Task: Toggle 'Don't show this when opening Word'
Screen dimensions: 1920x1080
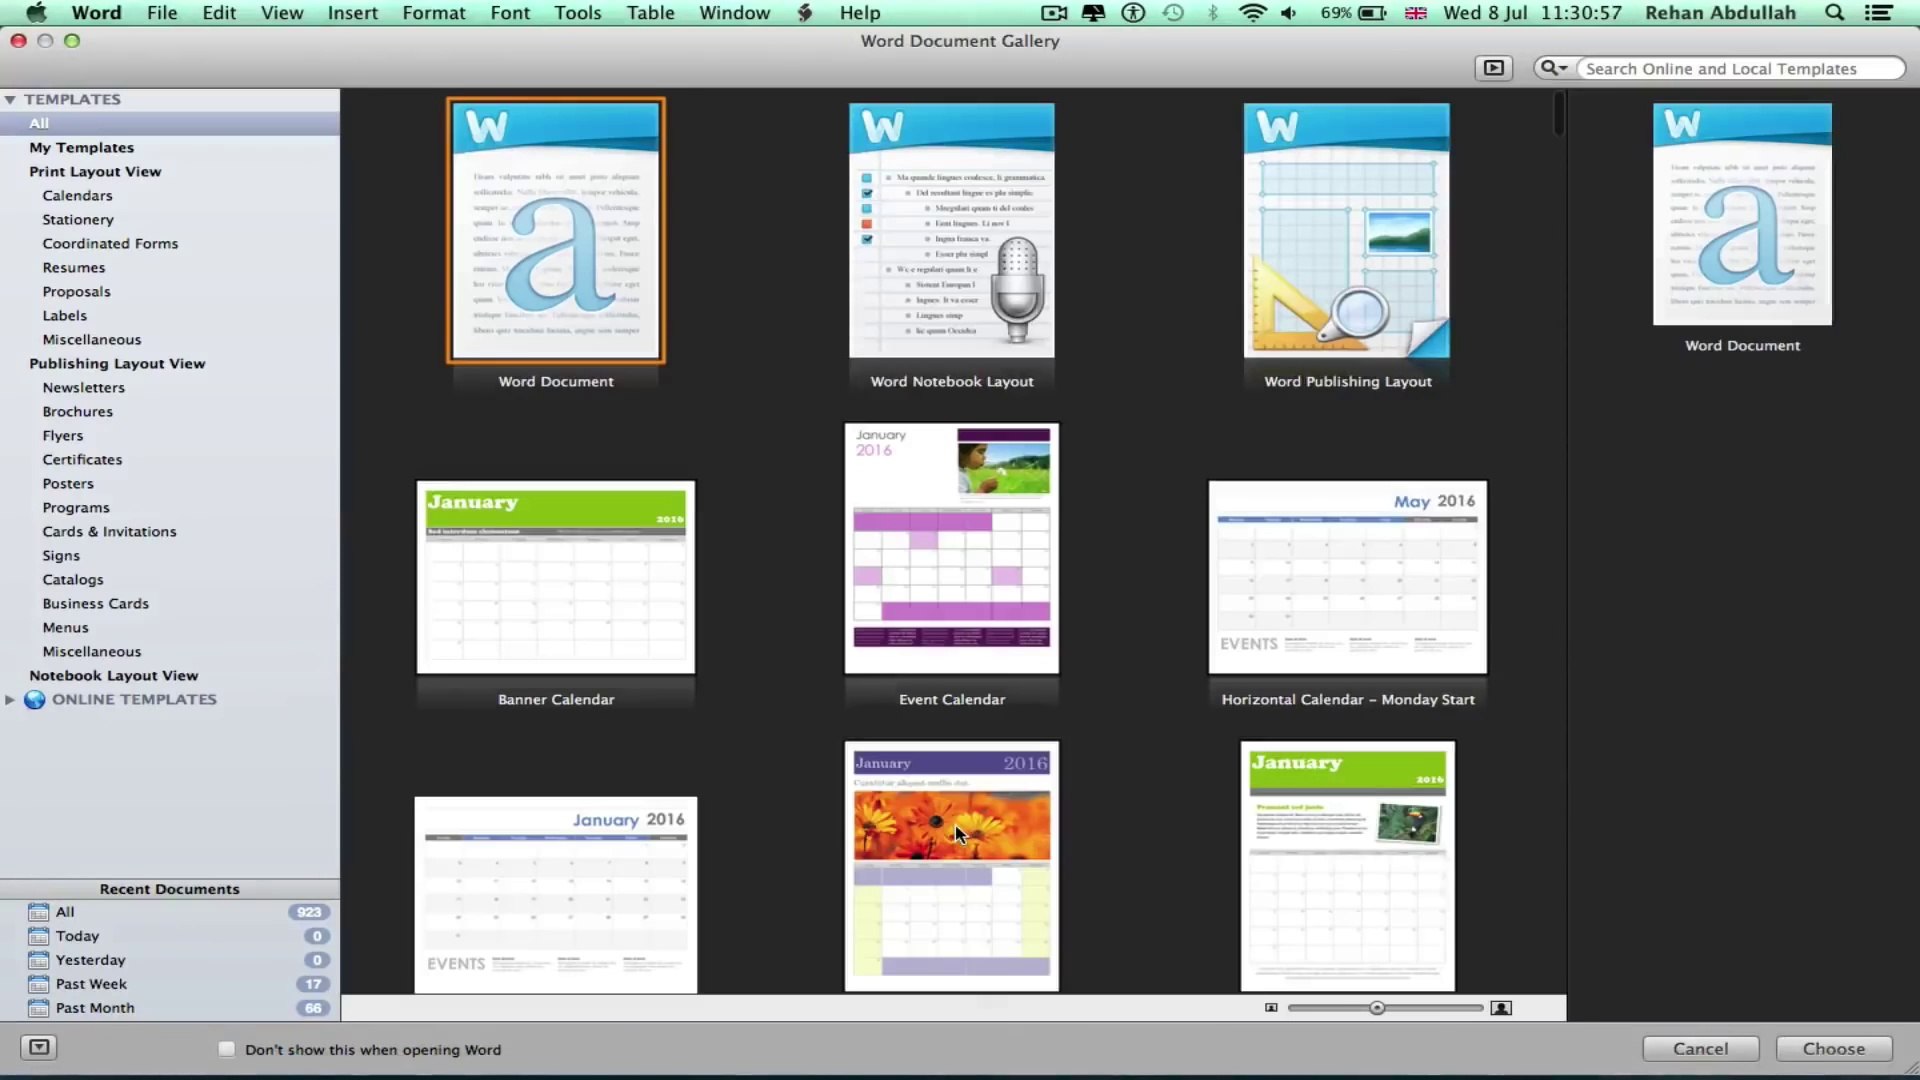Action: coord(227,1049)
